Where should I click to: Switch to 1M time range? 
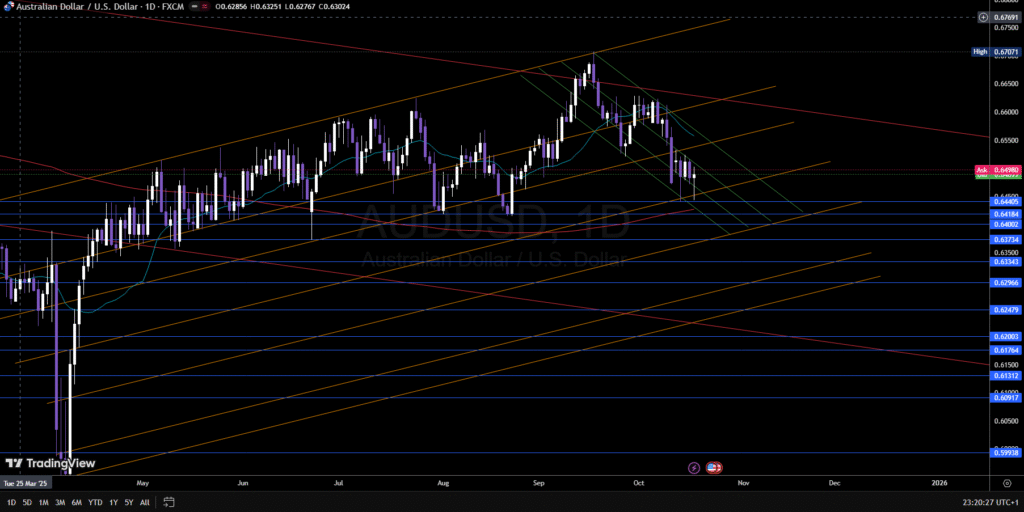tap(43, 502)
